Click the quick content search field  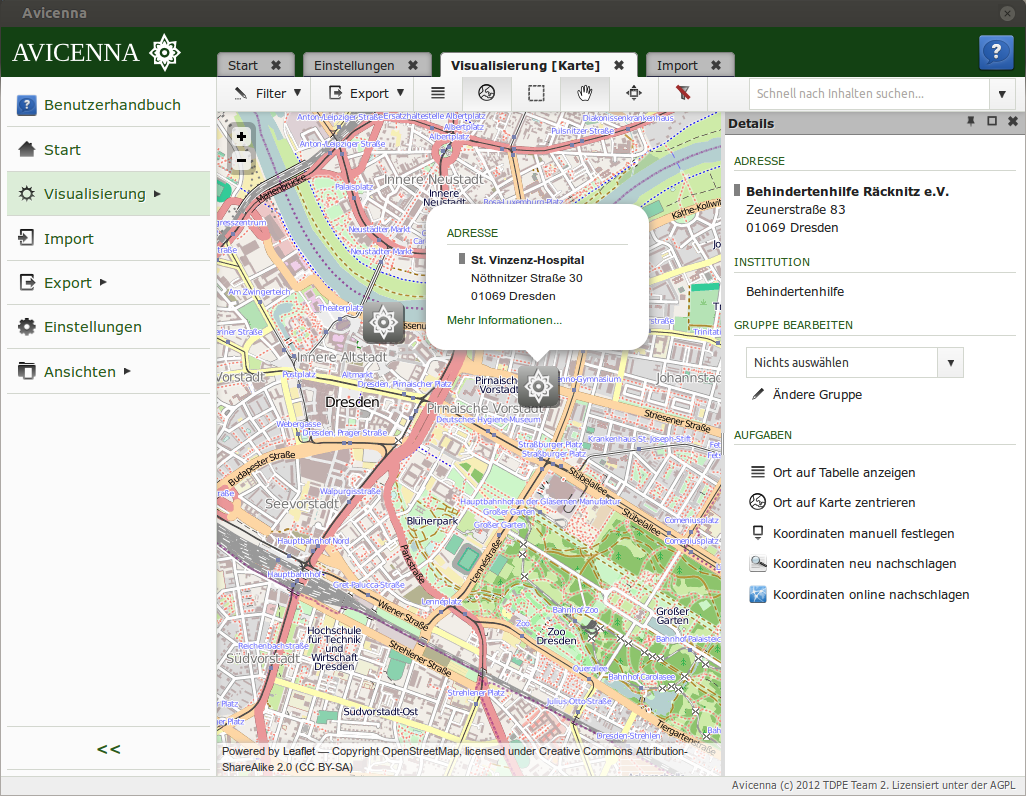tap(868, 94)
